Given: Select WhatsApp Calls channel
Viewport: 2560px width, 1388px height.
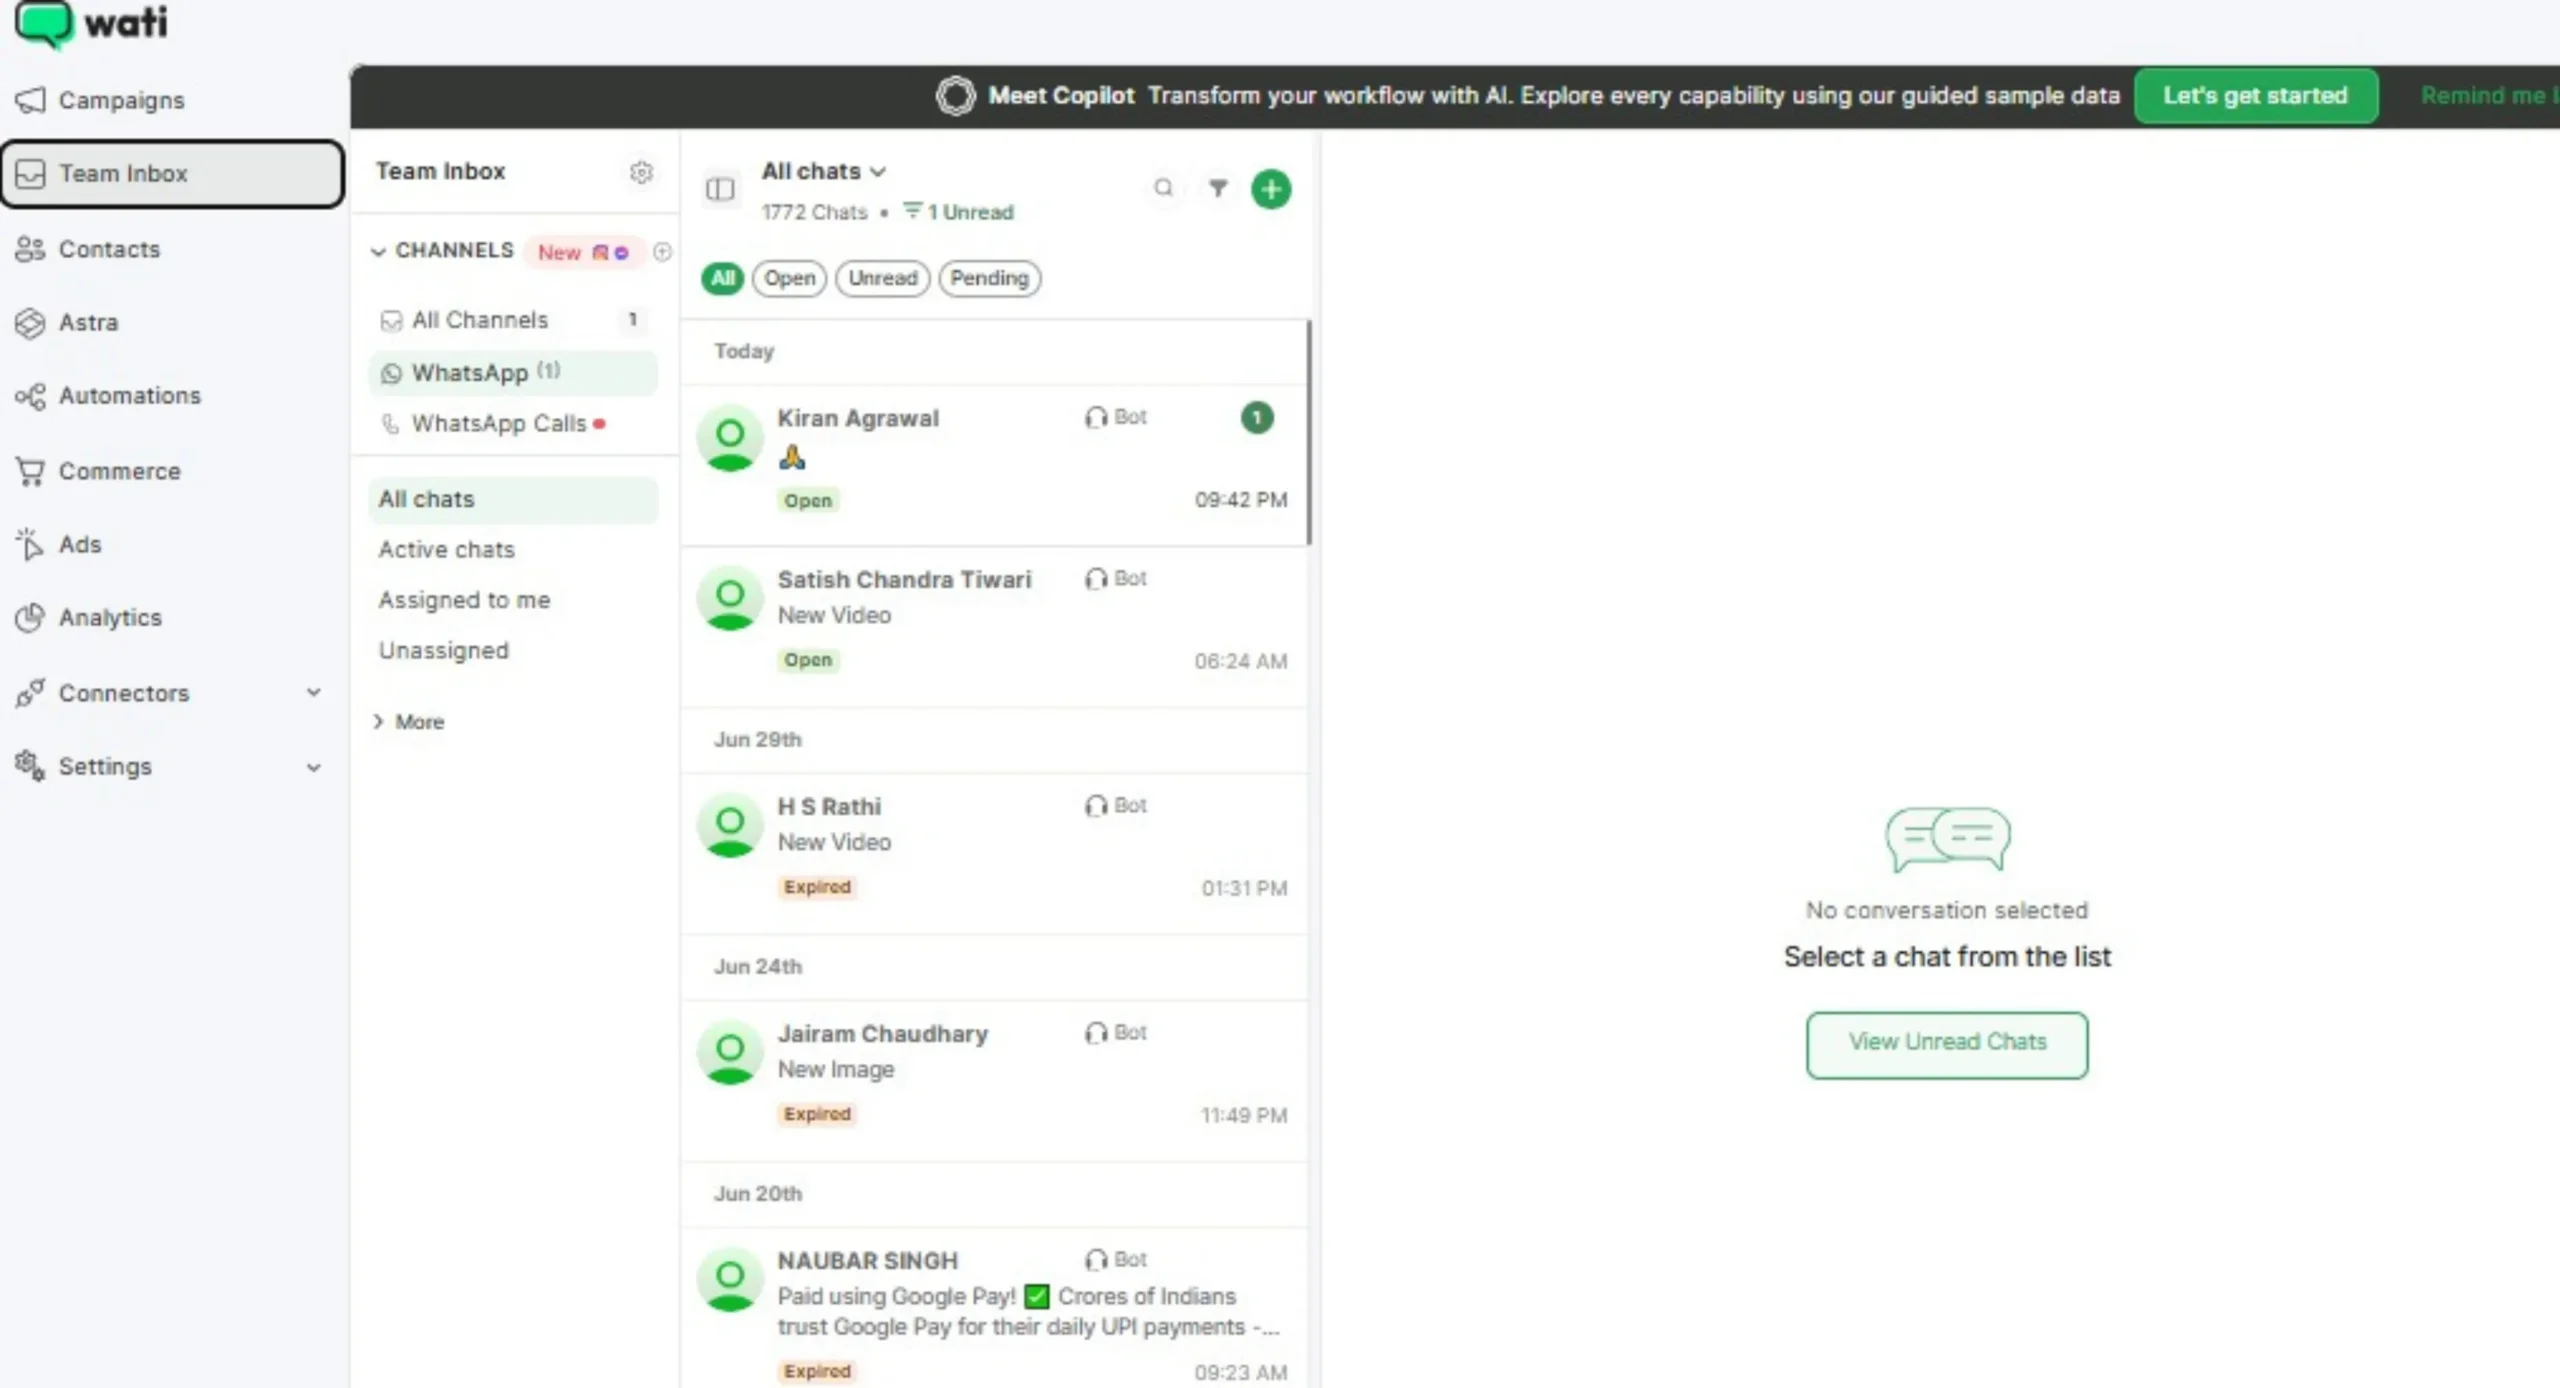Looking at the screenshot, I should pyautogui.click(x=513, y=424).
